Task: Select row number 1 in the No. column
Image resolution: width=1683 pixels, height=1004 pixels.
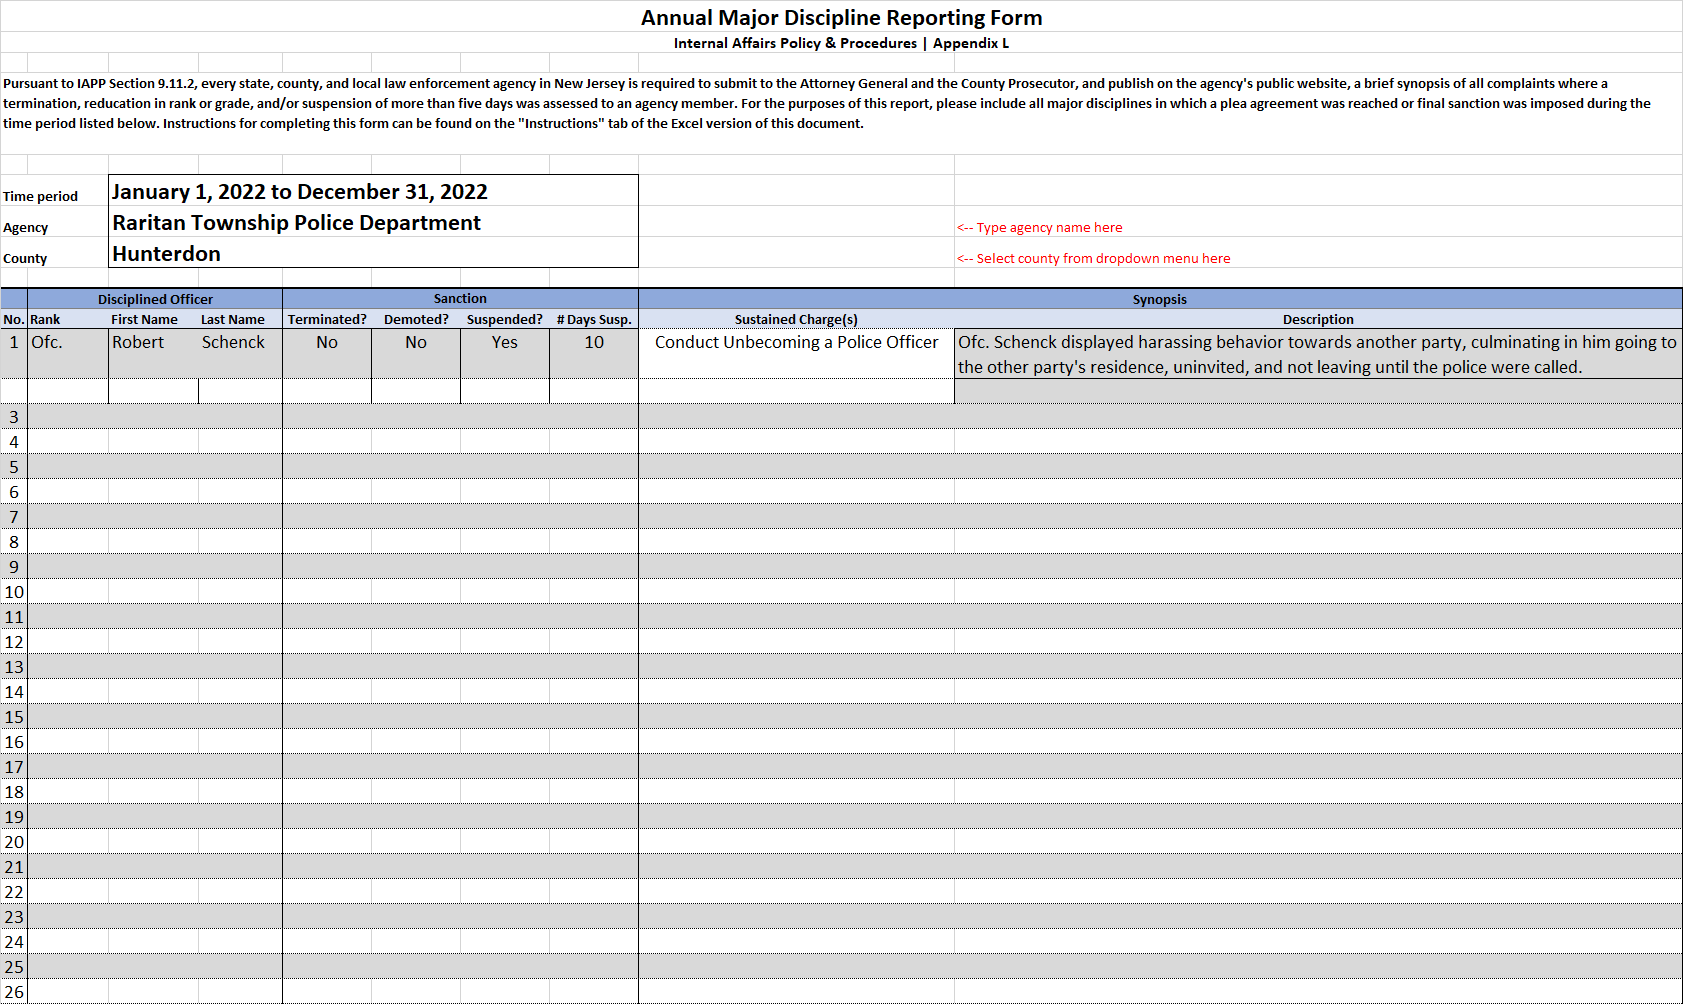Action: 14,353
